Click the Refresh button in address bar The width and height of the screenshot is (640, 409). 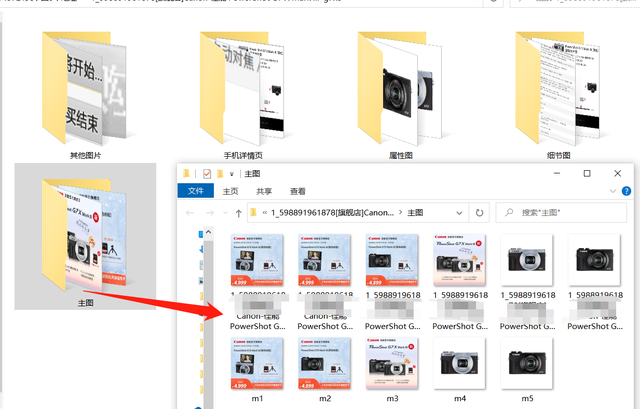[x=479, y=213]
